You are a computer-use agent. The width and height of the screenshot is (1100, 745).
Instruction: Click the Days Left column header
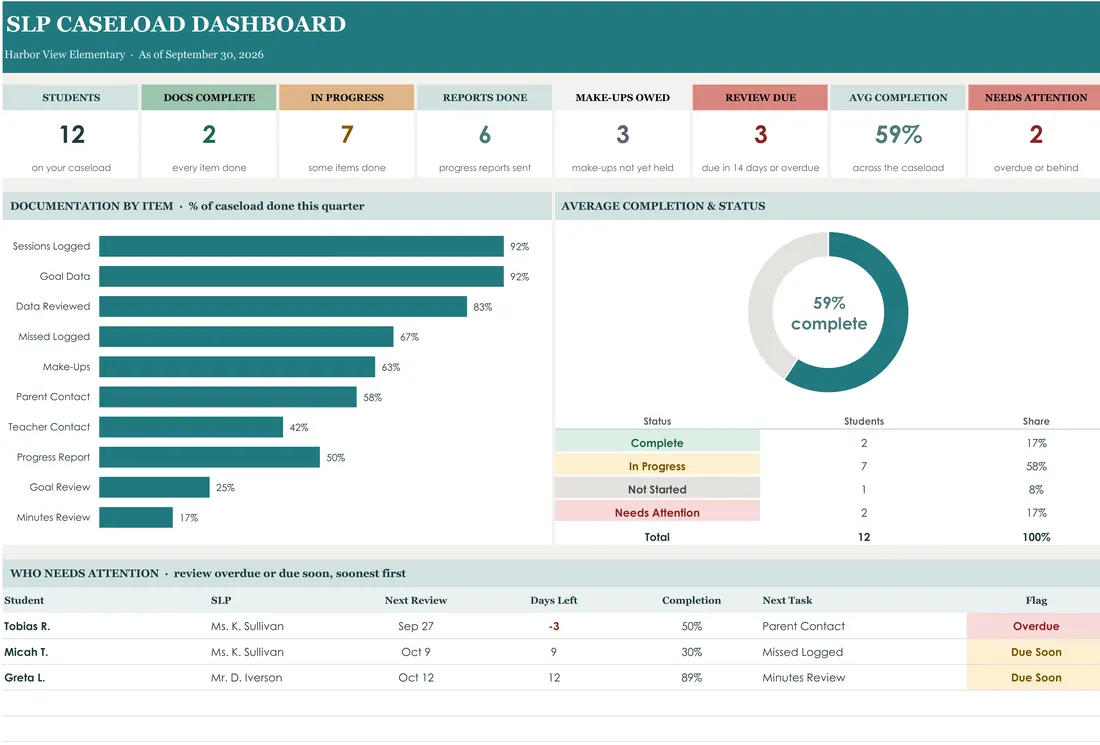(x=554, y=600)
